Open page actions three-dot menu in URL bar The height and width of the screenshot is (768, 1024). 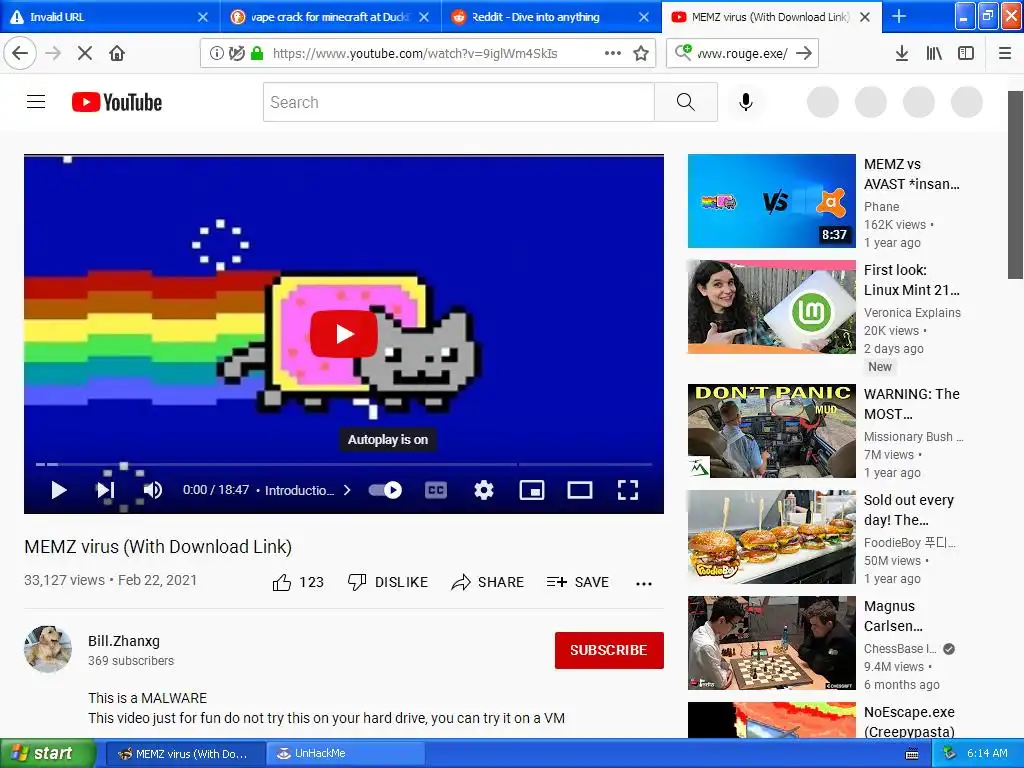click(613, 53)
